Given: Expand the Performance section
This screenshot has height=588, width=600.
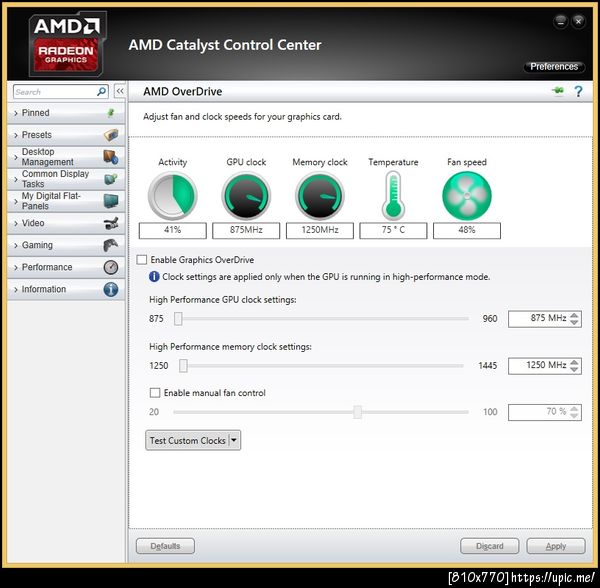Looking at the screenshot, I should click(66, 267).
